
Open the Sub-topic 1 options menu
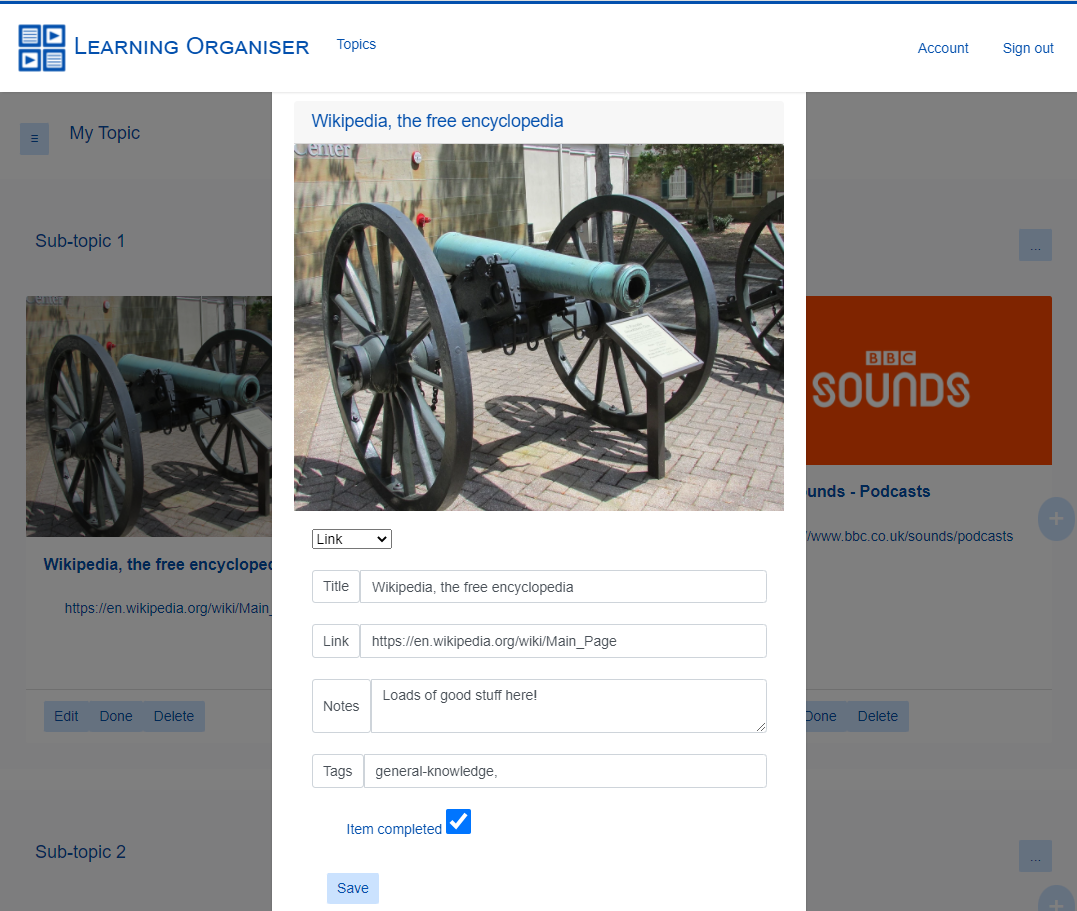coord(1035,245)
